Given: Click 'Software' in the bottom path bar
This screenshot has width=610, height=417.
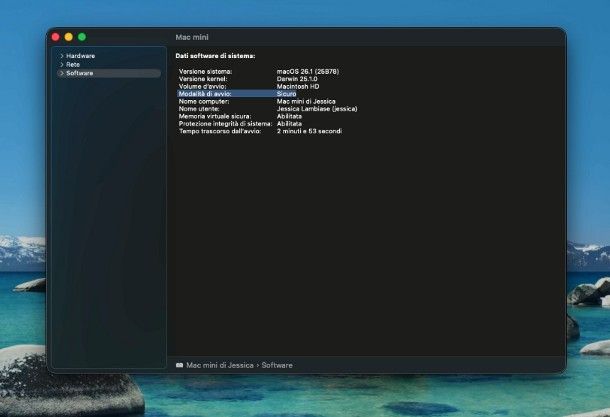Looking at the screenshot, I should 277,365.
